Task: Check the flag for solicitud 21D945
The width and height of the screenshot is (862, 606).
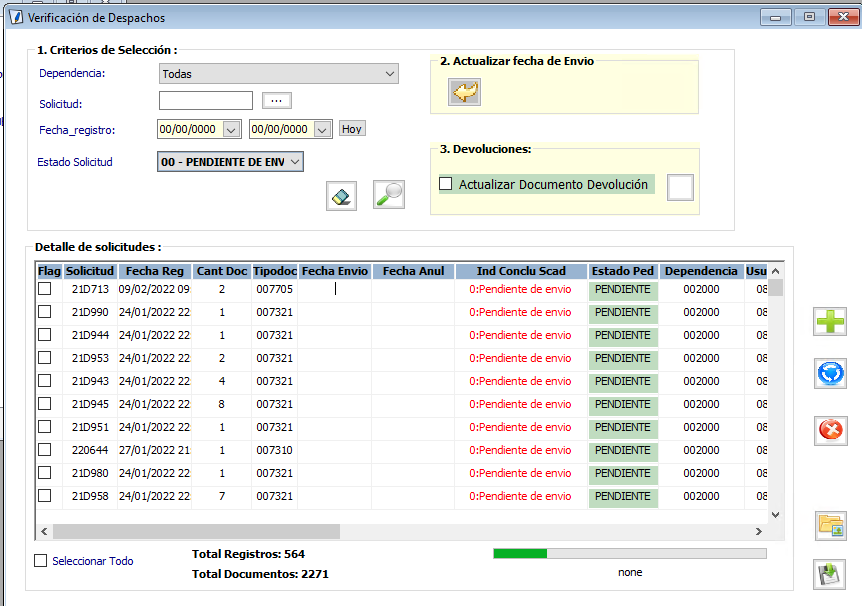Action: pos(45,404)
